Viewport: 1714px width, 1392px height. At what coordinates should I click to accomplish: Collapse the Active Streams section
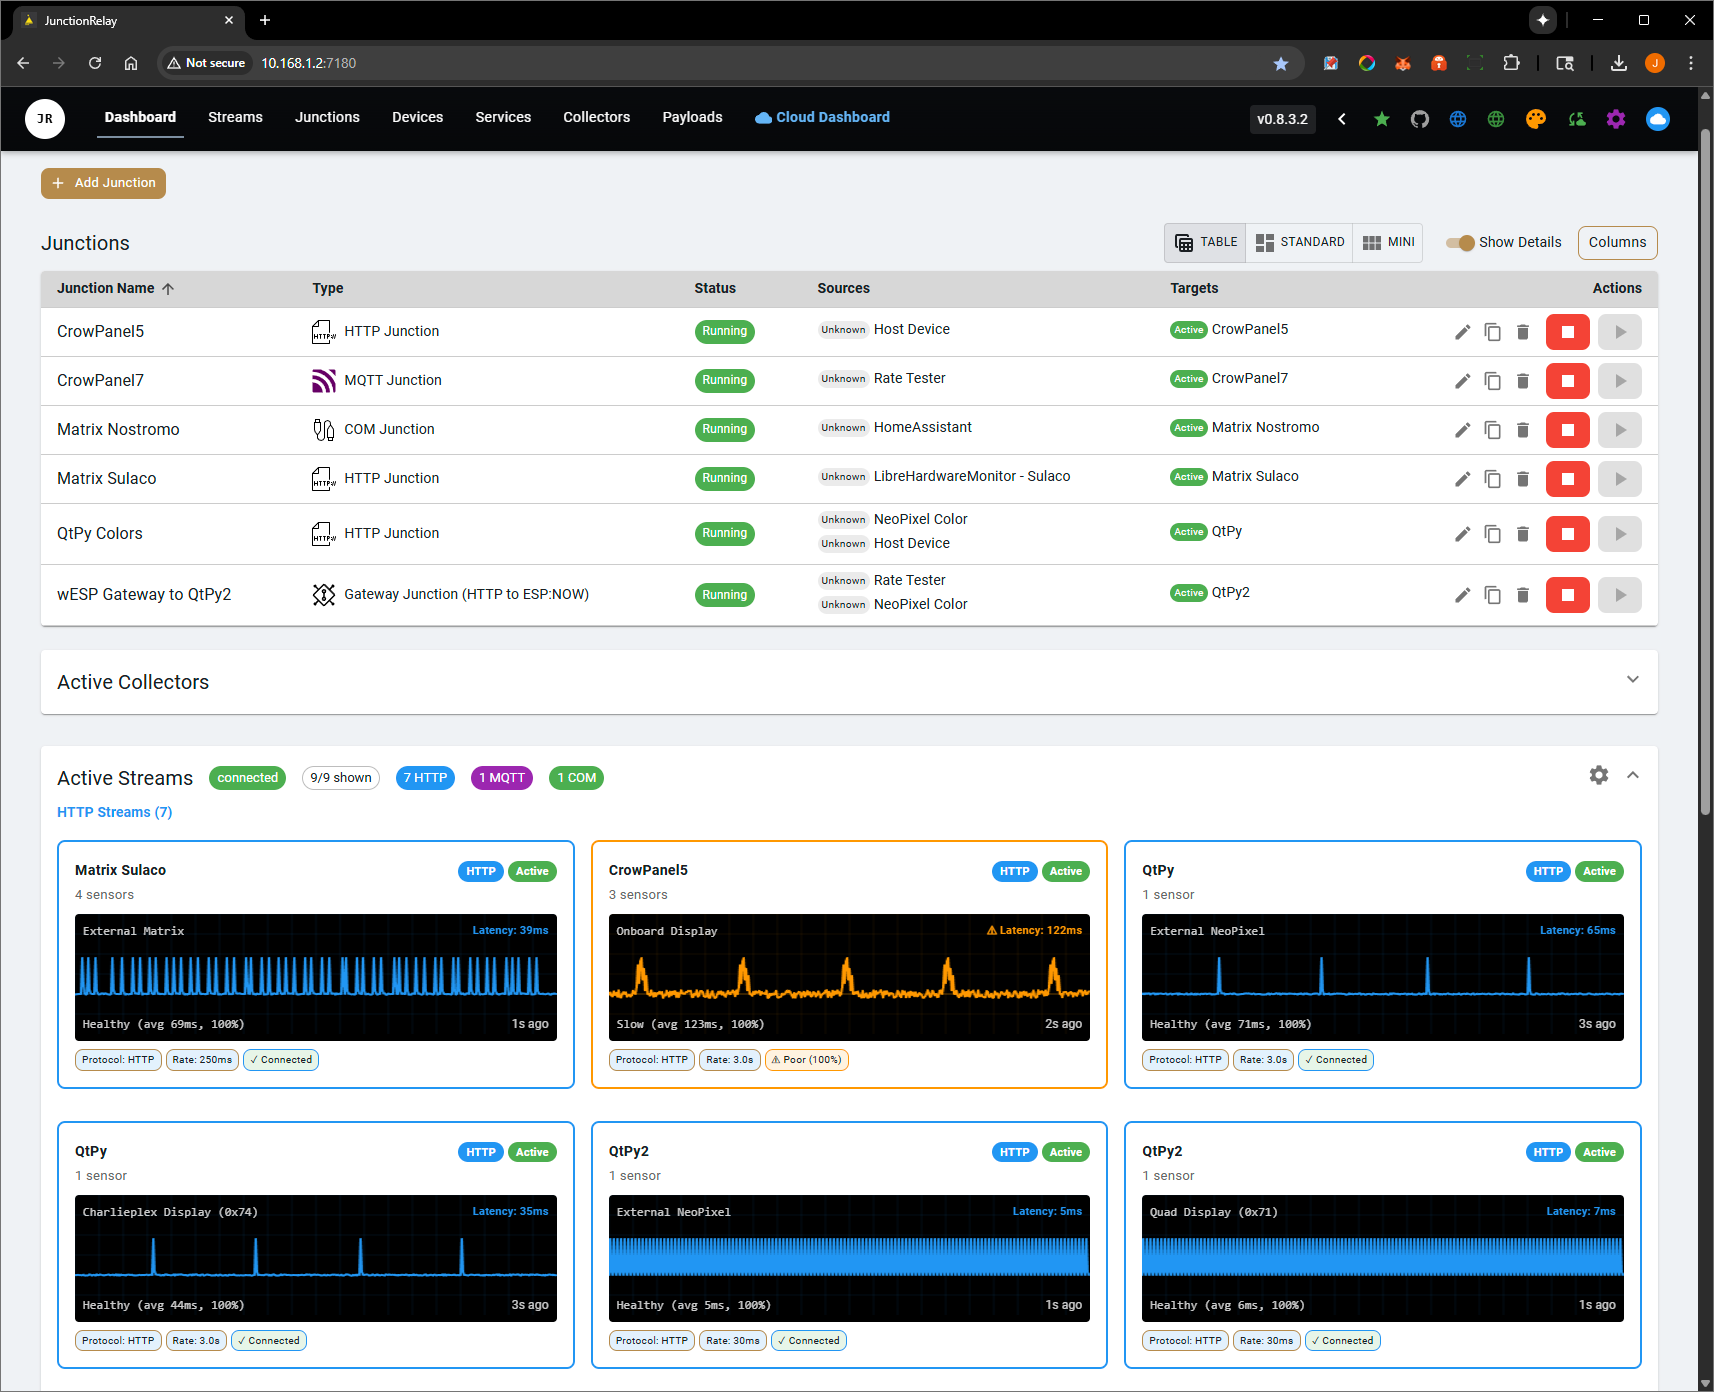(x=1632, y=775)
